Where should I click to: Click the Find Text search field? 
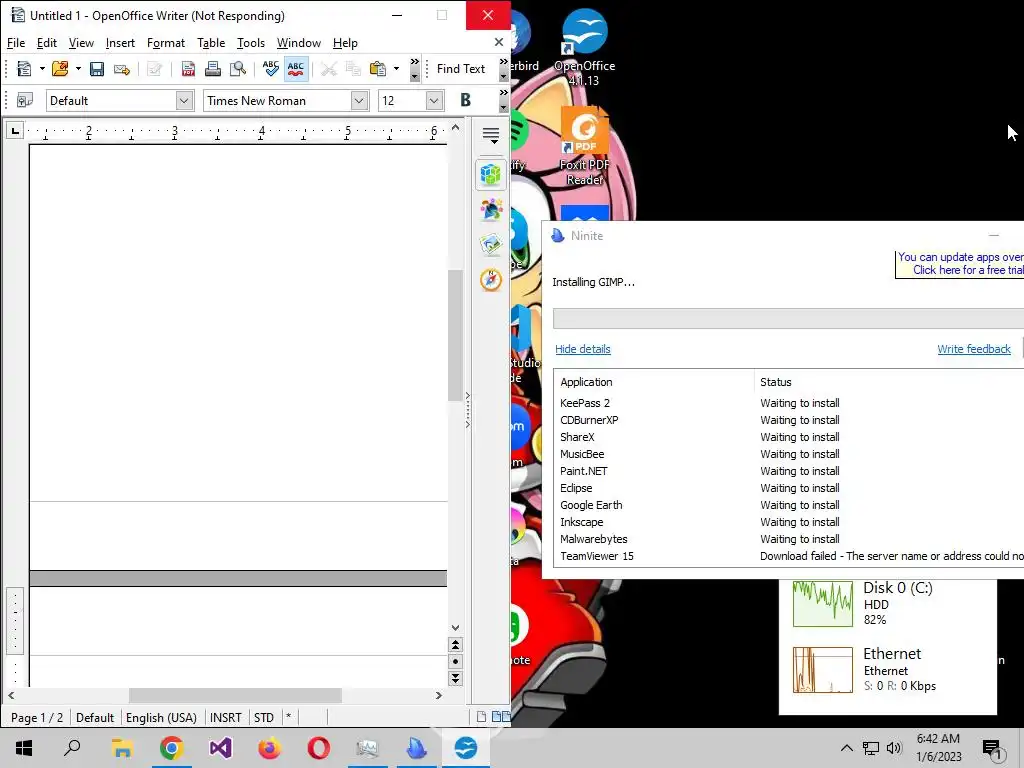461,69
